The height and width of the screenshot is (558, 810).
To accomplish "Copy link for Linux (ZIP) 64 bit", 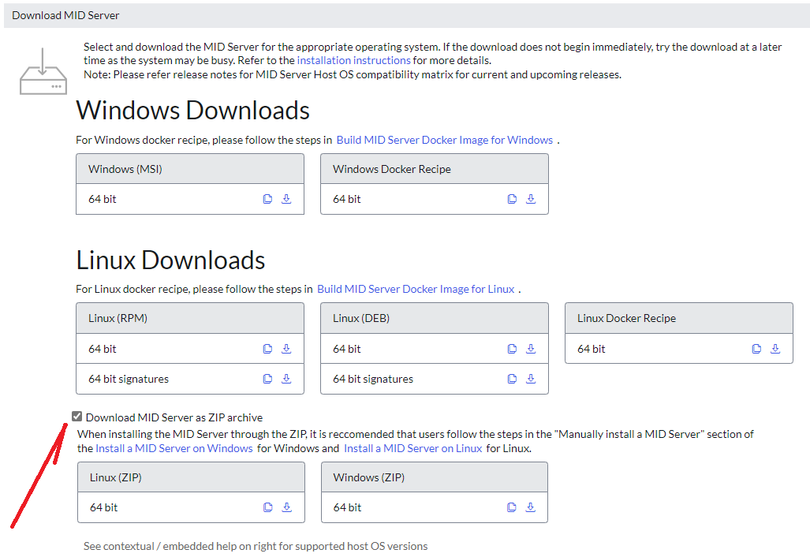I will tap(268, 507).
